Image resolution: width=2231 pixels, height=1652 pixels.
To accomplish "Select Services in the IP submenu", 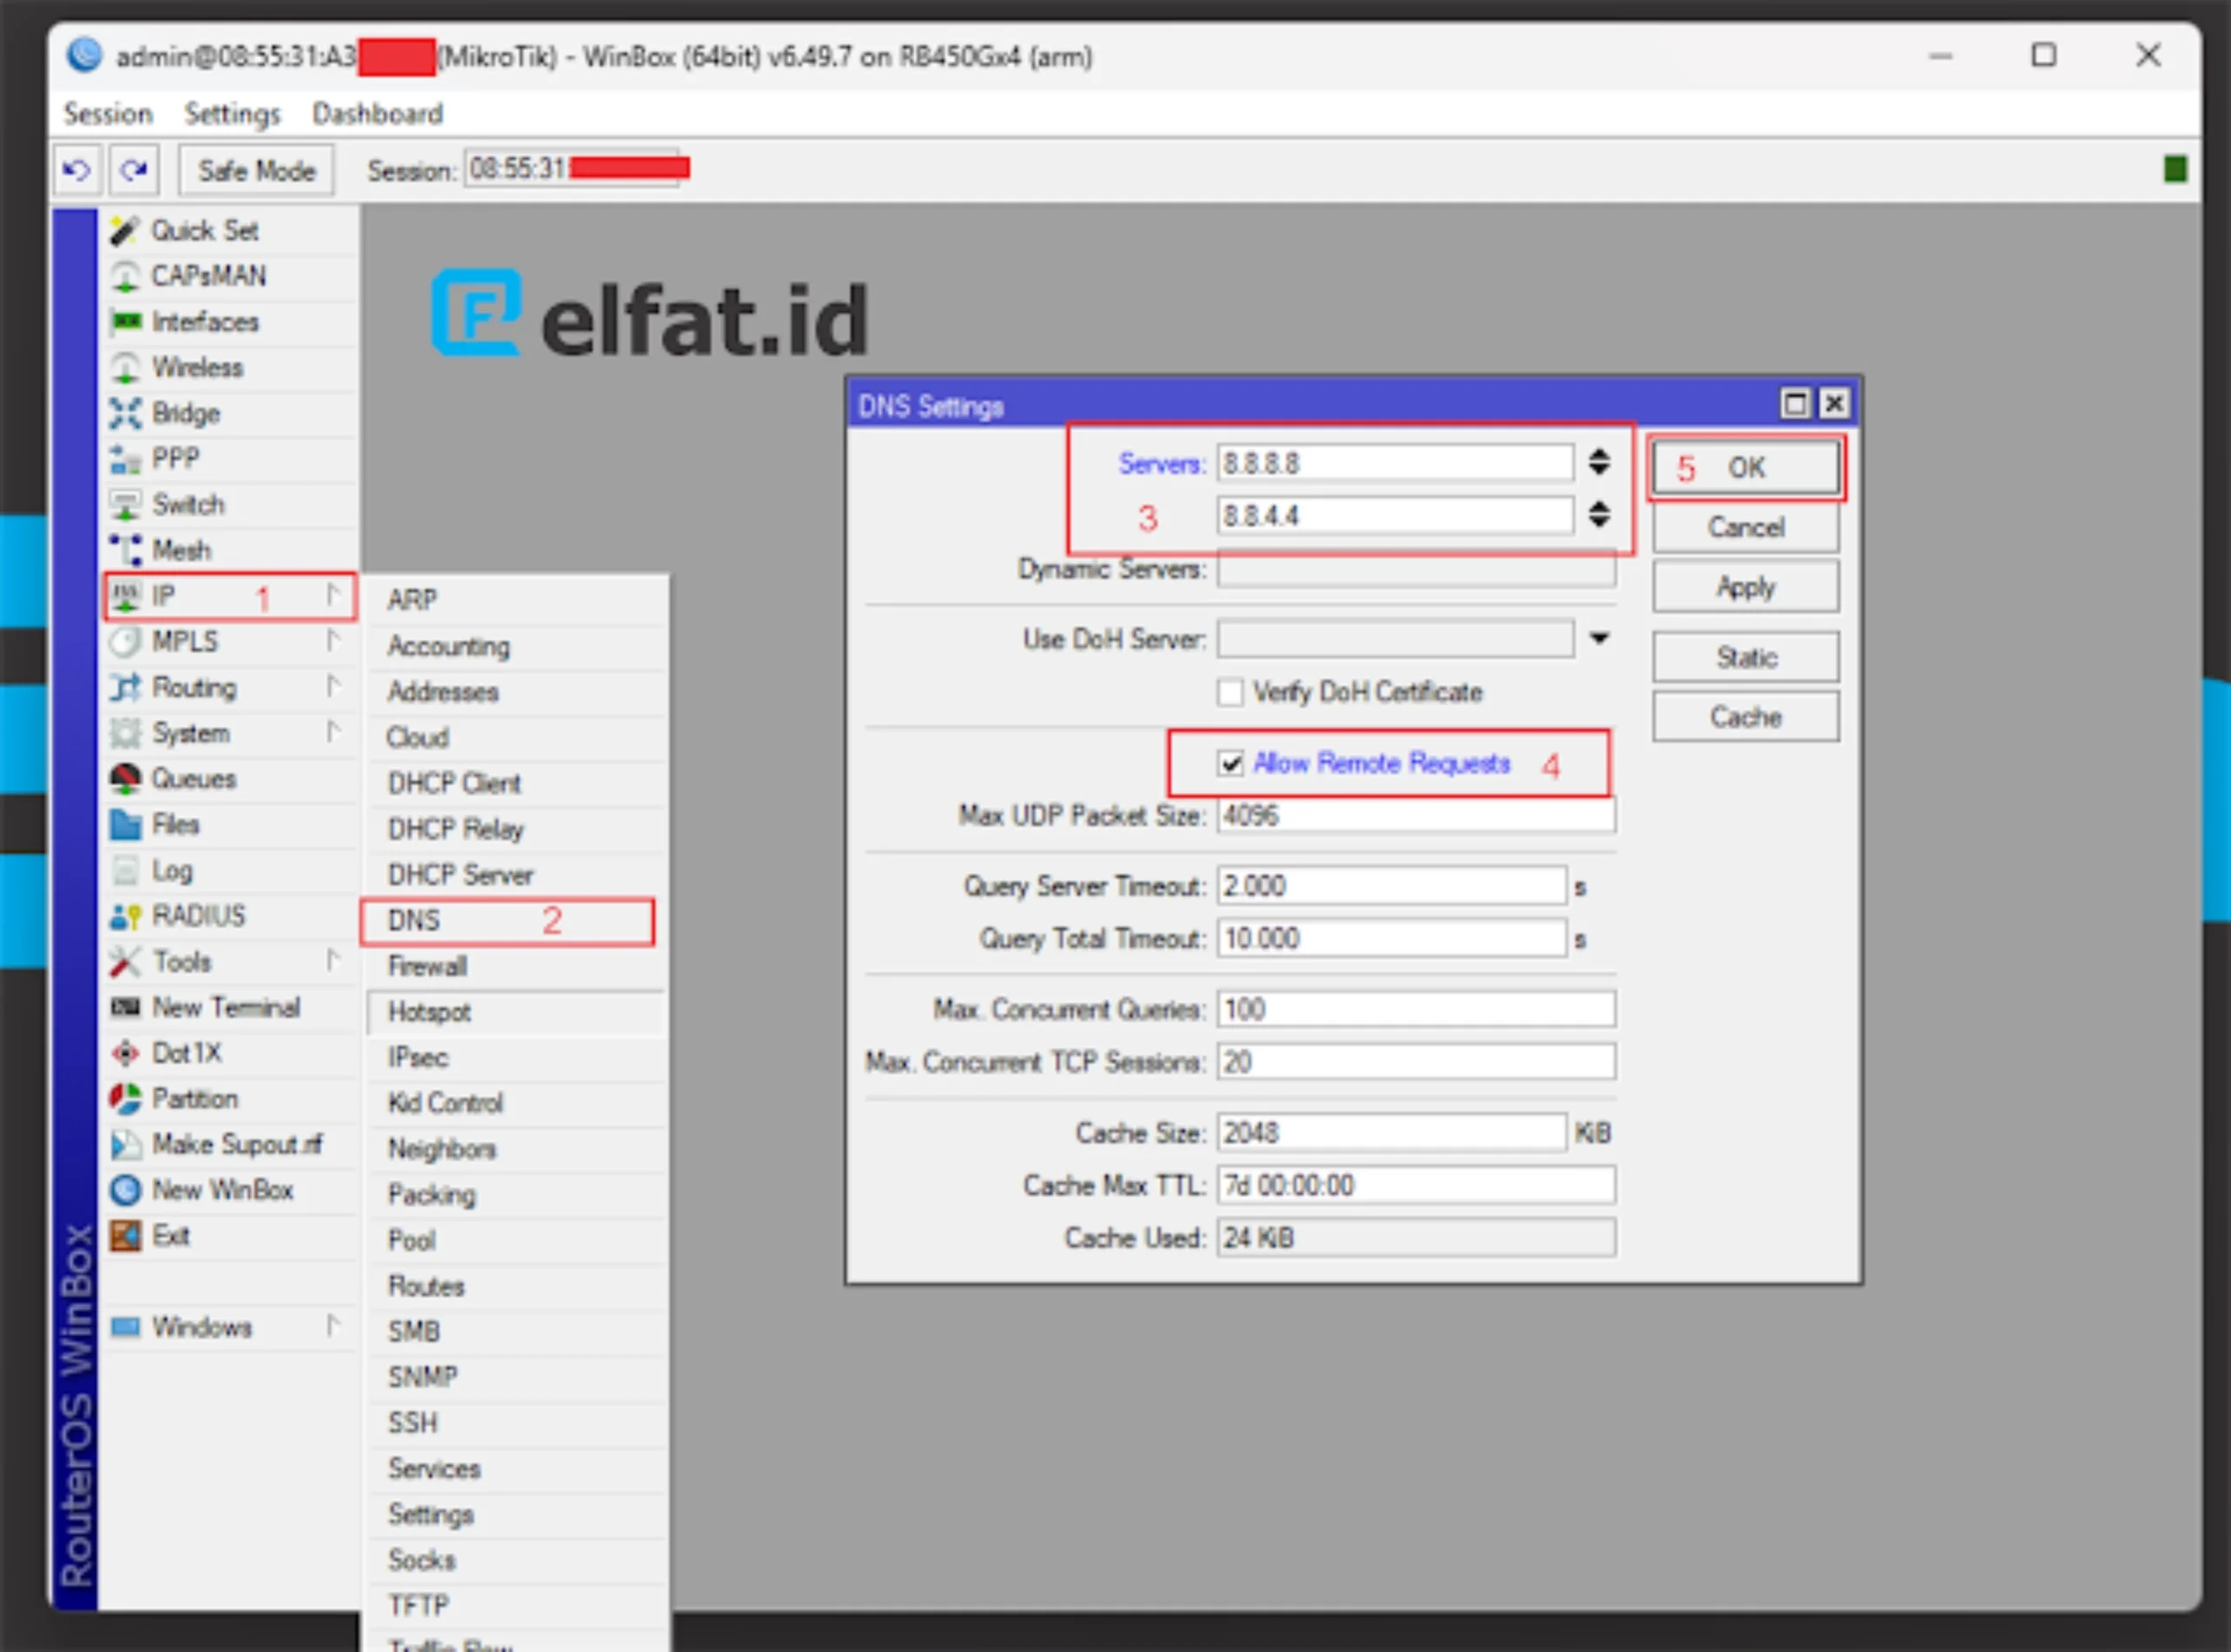I will pyautogui.click(x=515, y=1469).
